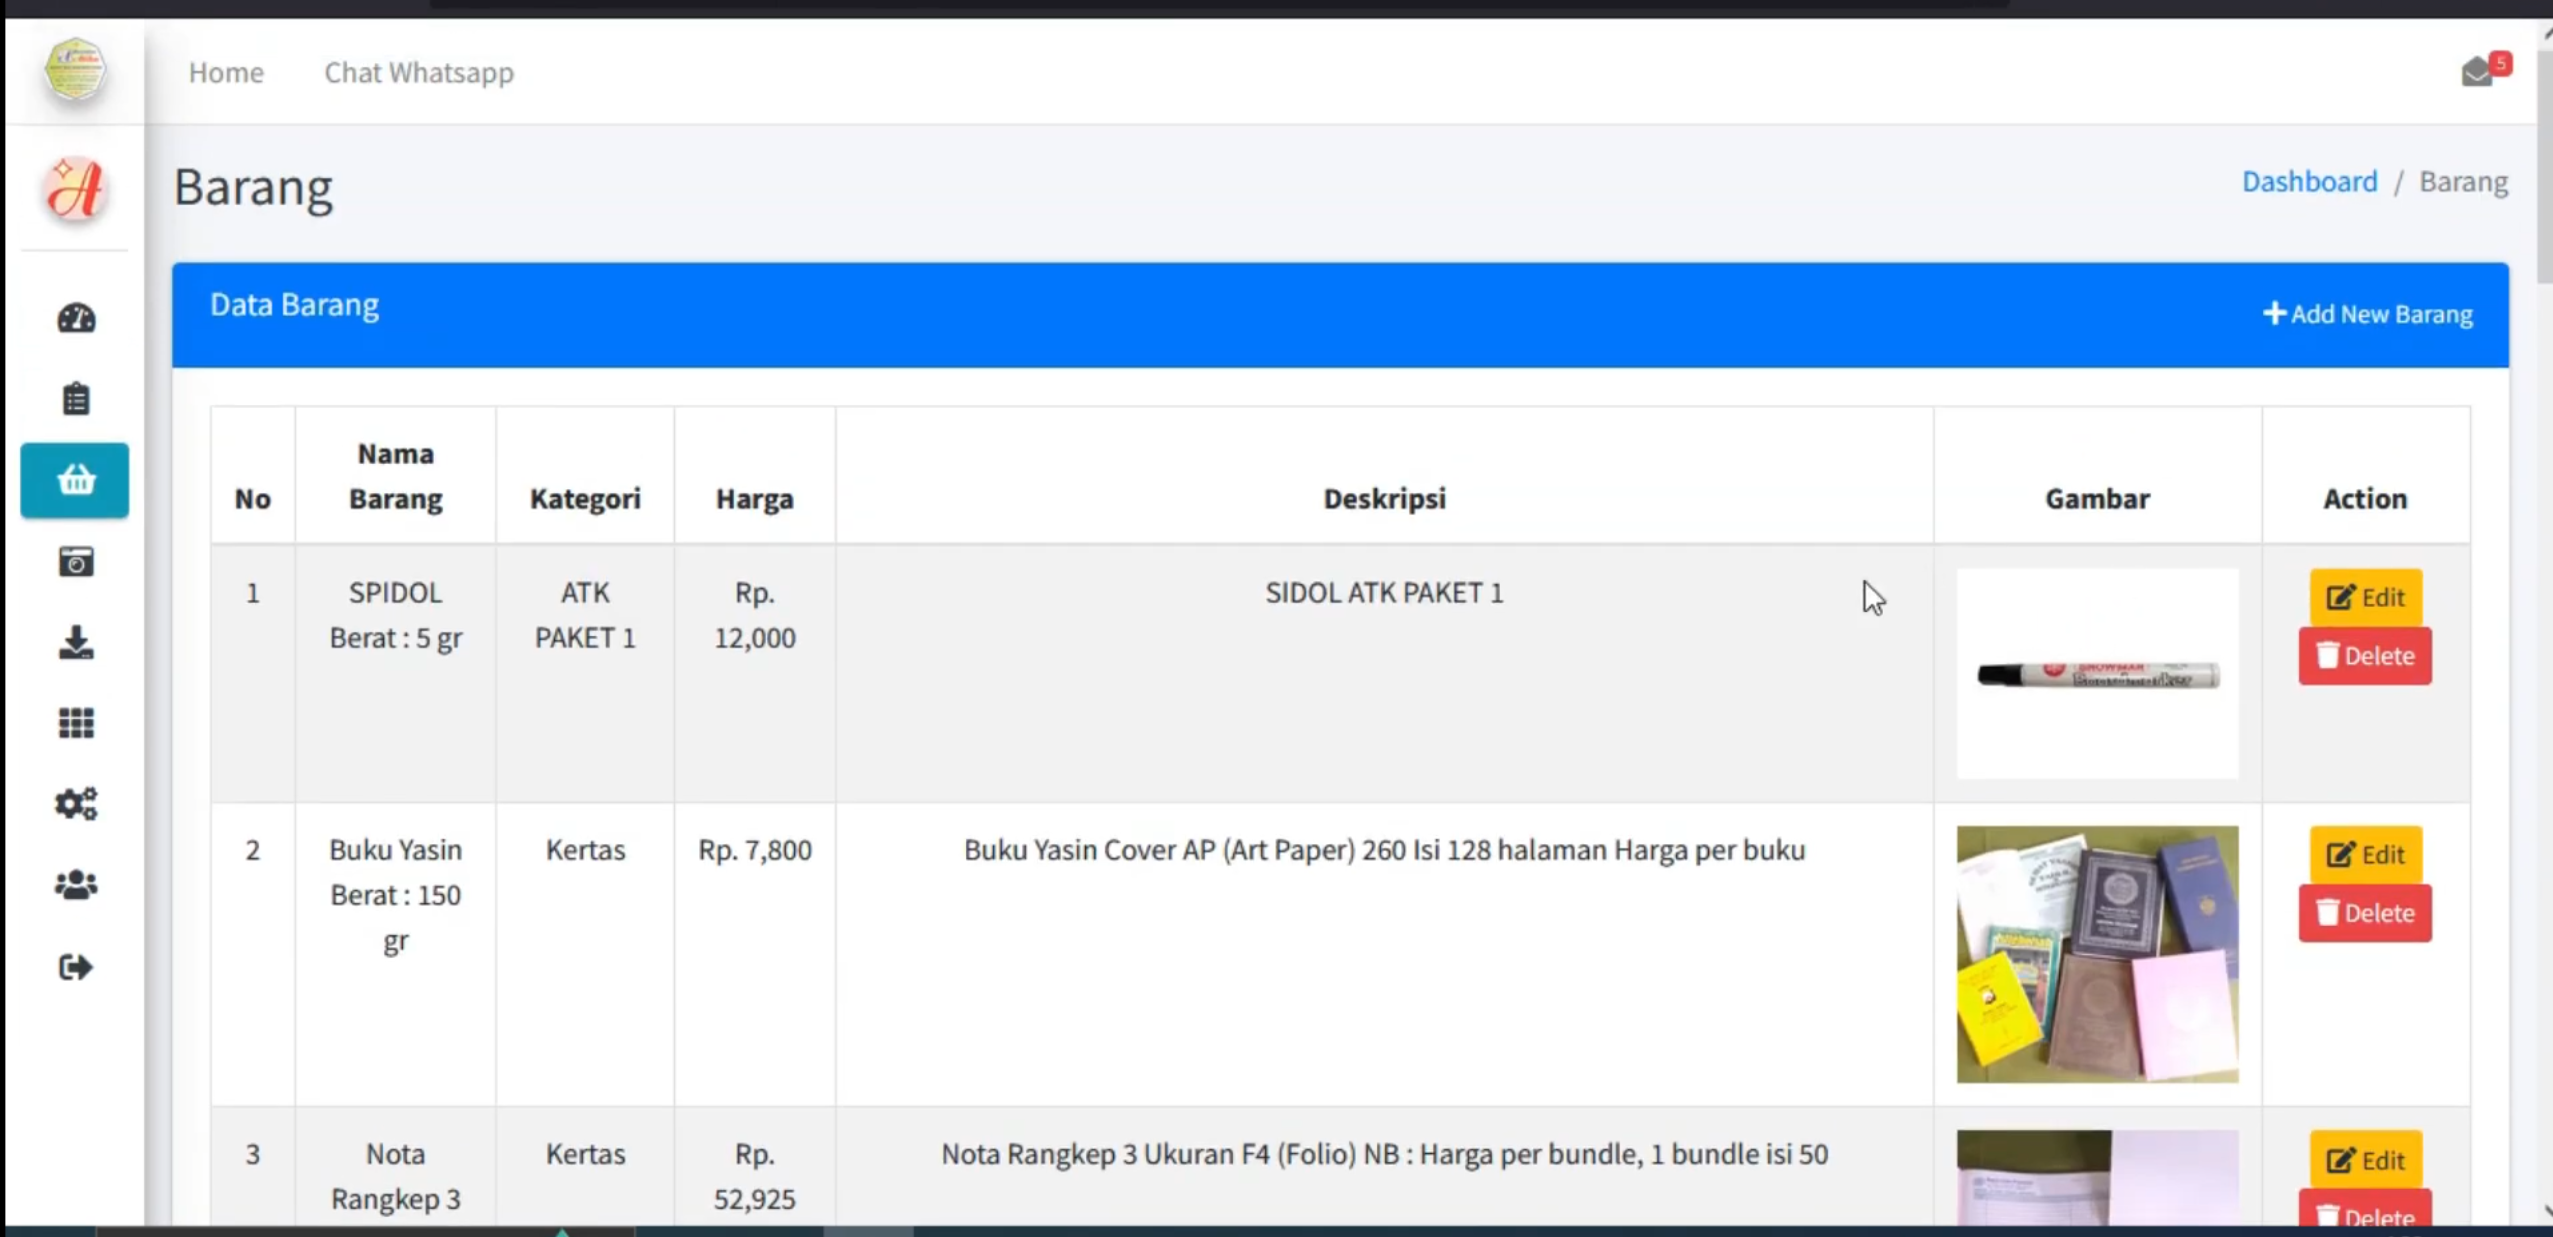2553x1237 pixels.
Task: Open the messages envelope notification icon
Action: [2484, 70]
